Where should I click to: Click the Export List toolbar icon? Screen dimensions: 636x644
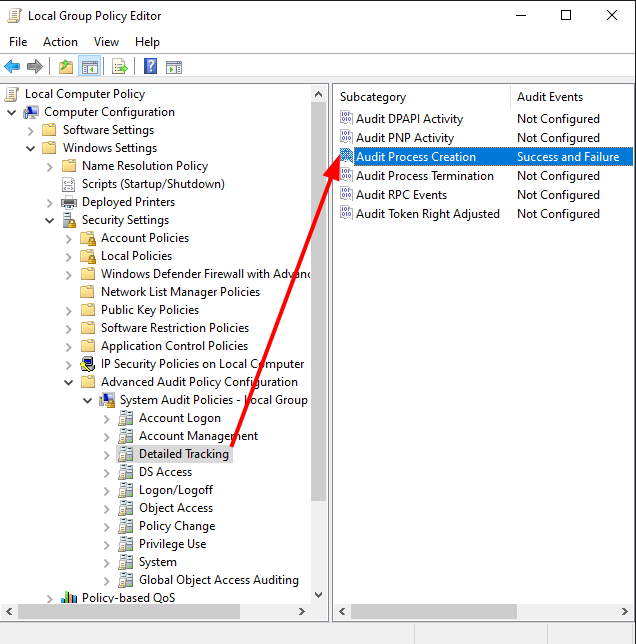tap(120, 67)
